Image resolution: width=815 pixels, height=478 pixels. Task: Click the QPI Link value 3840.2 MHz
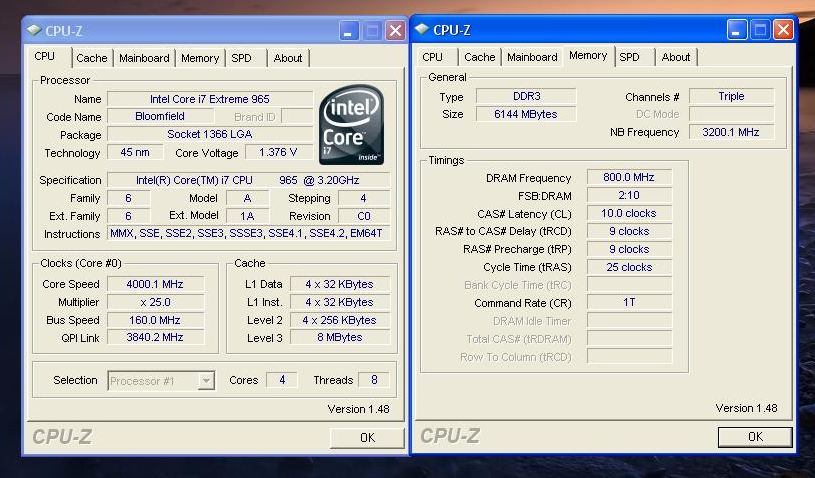pyautogui.click(x=155, y=337)
